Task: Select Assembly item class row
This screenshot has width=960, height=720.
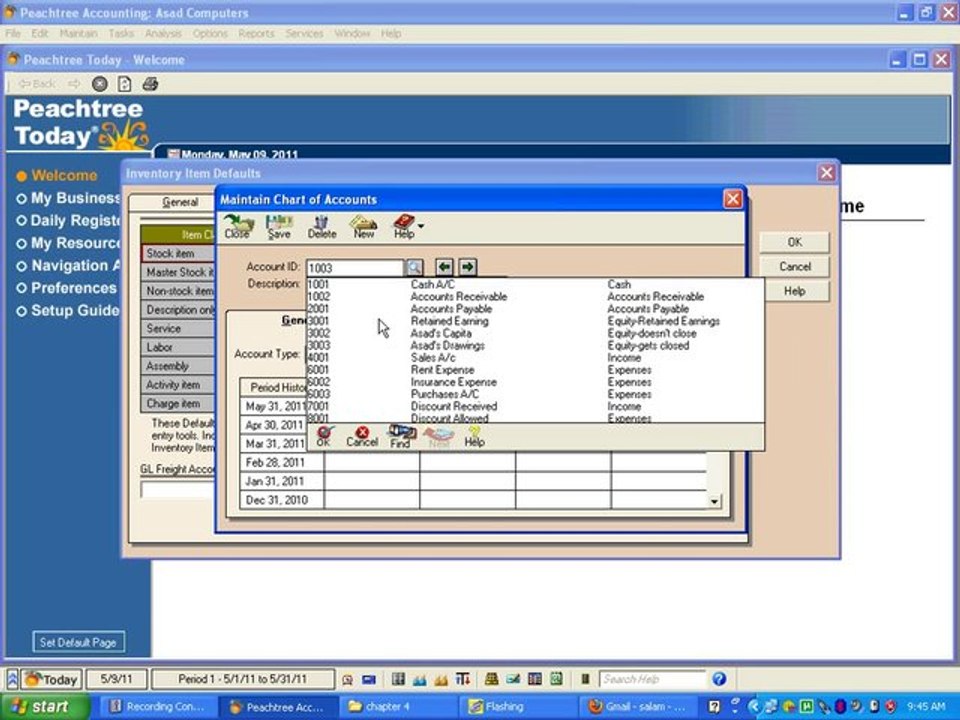Action: point(178,366)
